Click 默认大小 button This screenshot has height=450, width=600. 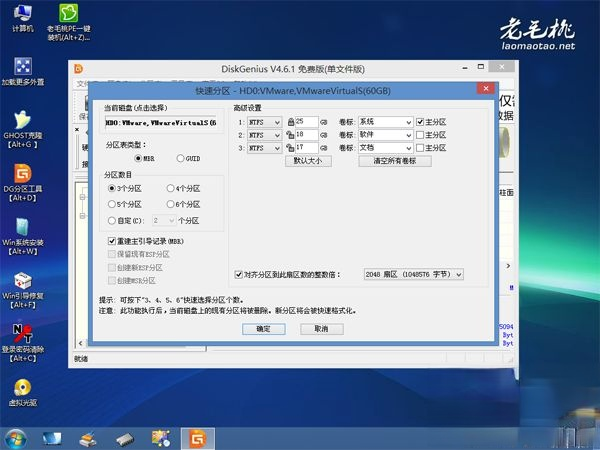pos(308,161)
